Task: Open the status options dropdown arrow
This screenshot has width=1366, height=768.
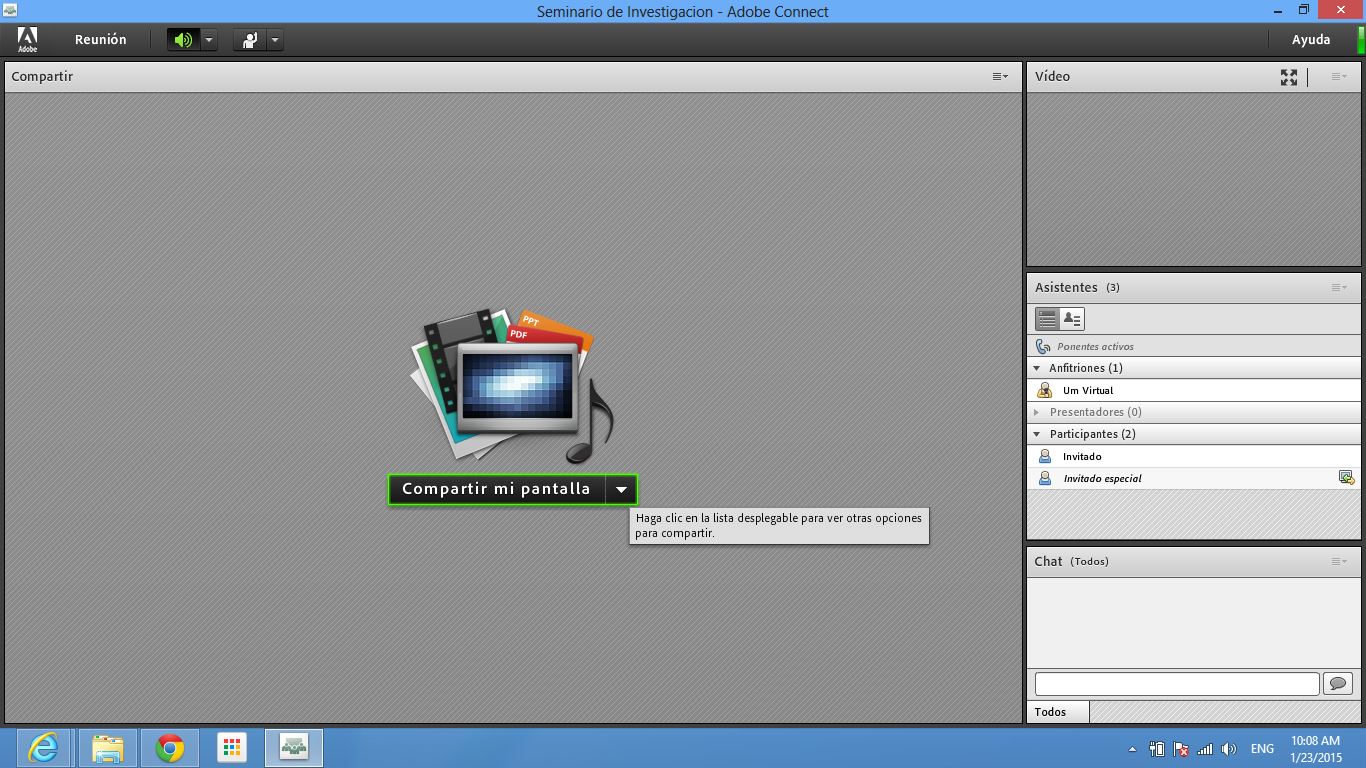Action: 275,40
